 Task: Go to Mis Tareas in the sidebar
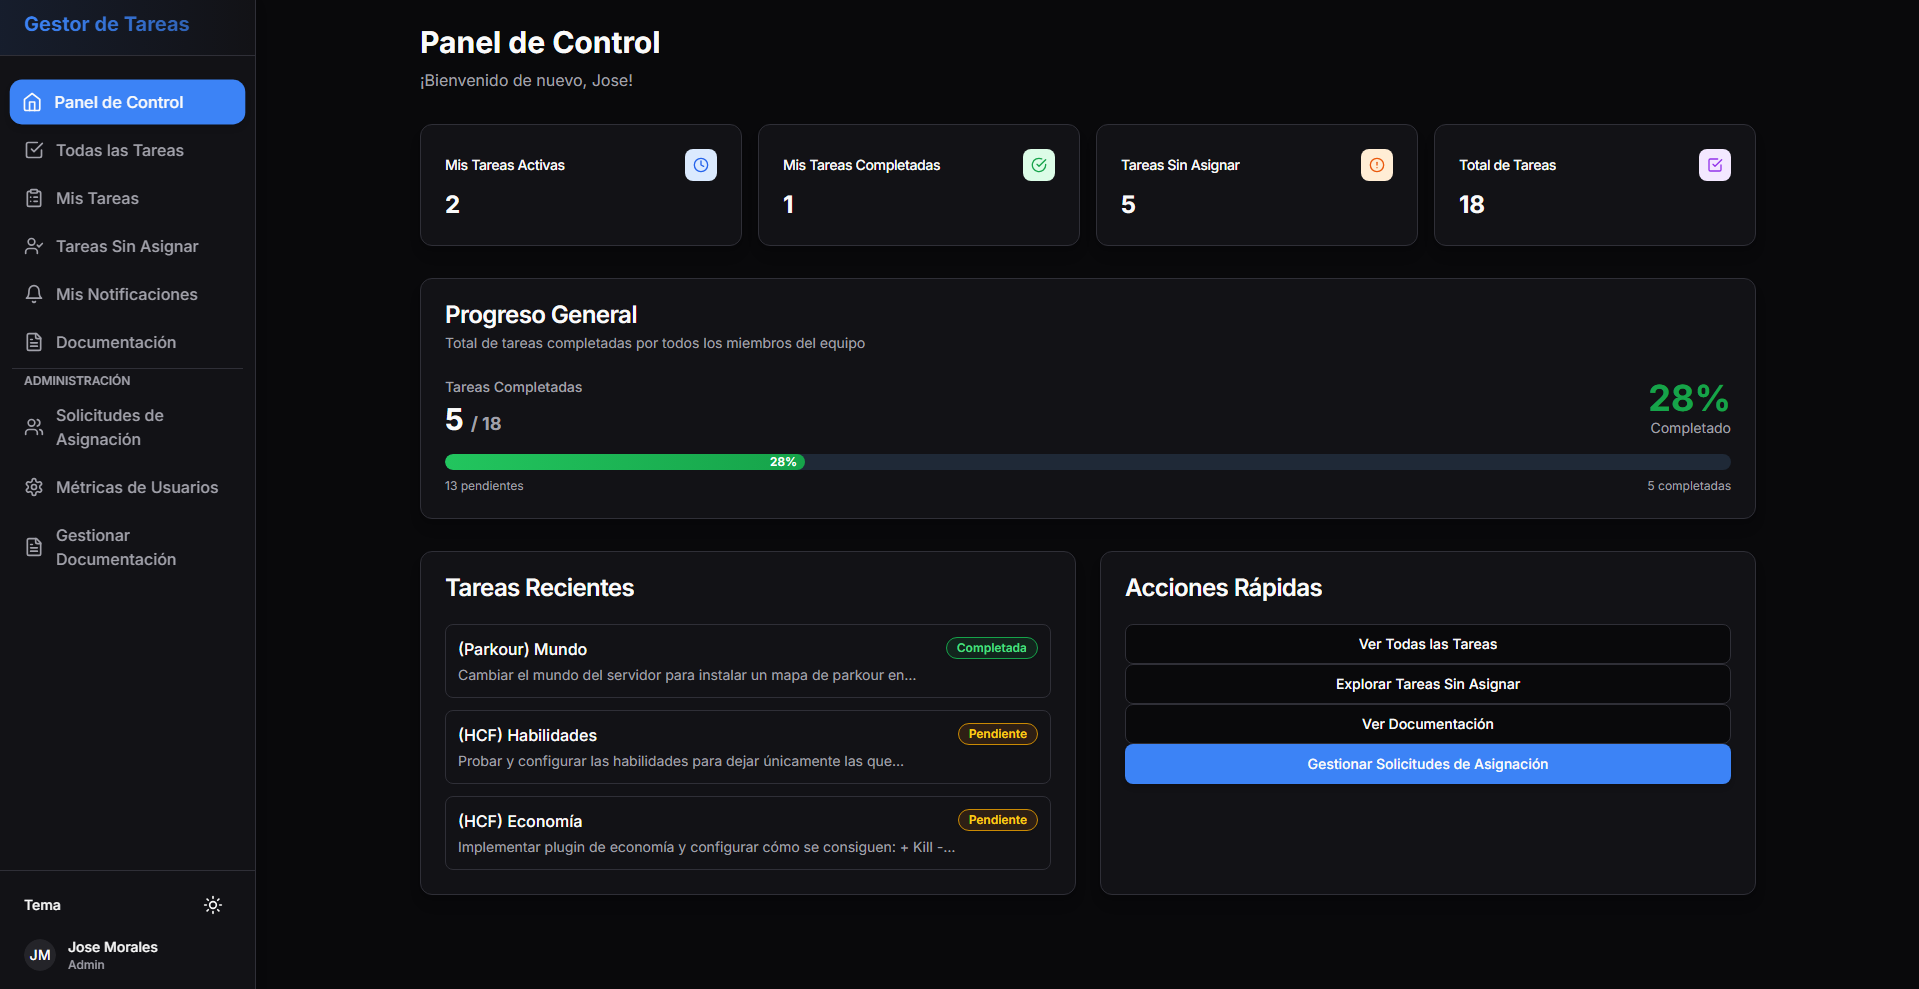tap(97, 198)
